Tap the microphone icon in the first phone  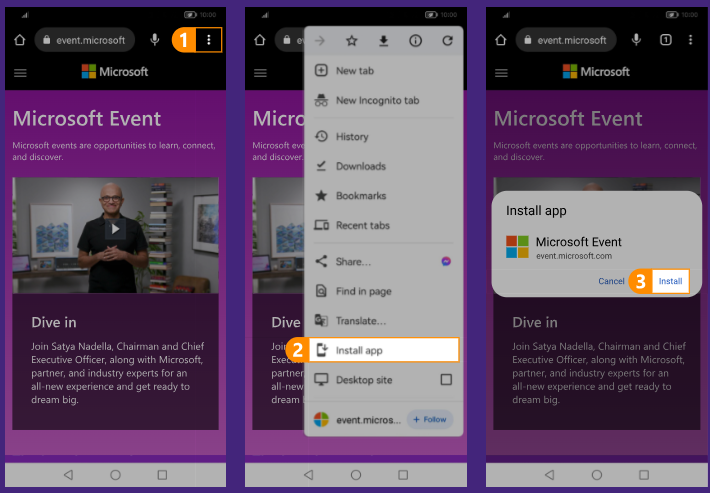tap(155, 40)
